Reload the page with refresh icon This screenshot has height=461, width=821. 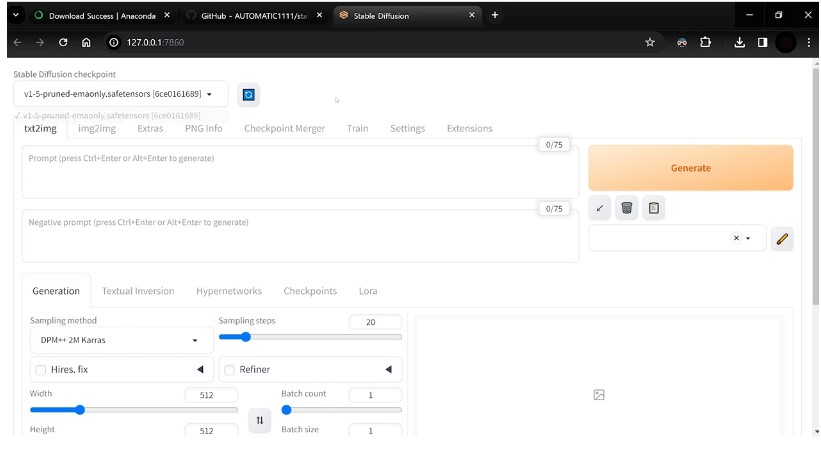63,42
